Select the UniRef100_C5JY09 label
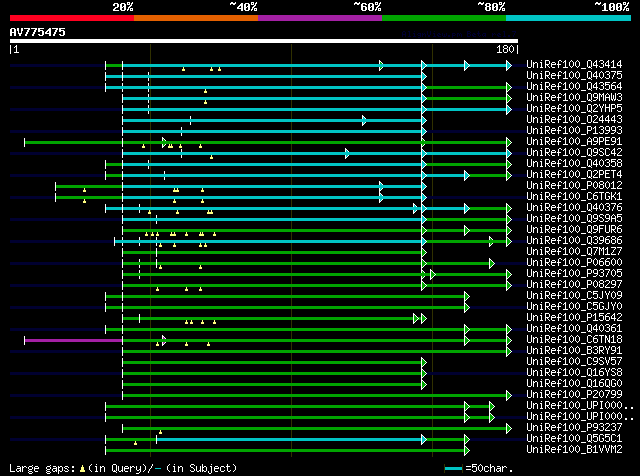This screenshot has width=640, height=476. pos(574,296)
